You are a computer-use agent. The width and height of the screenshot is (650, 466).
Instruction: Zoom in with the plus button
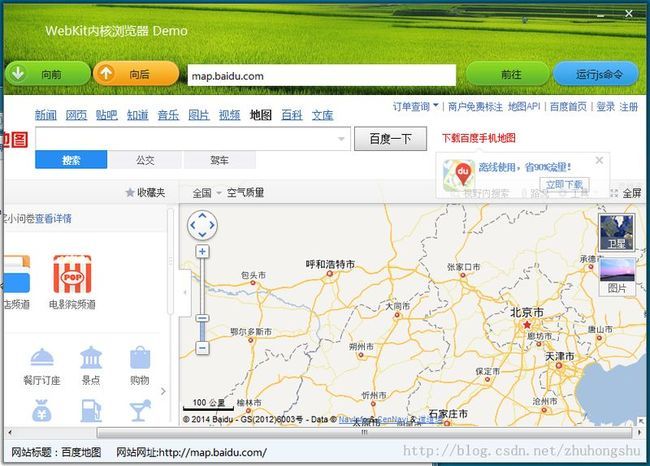202,251
